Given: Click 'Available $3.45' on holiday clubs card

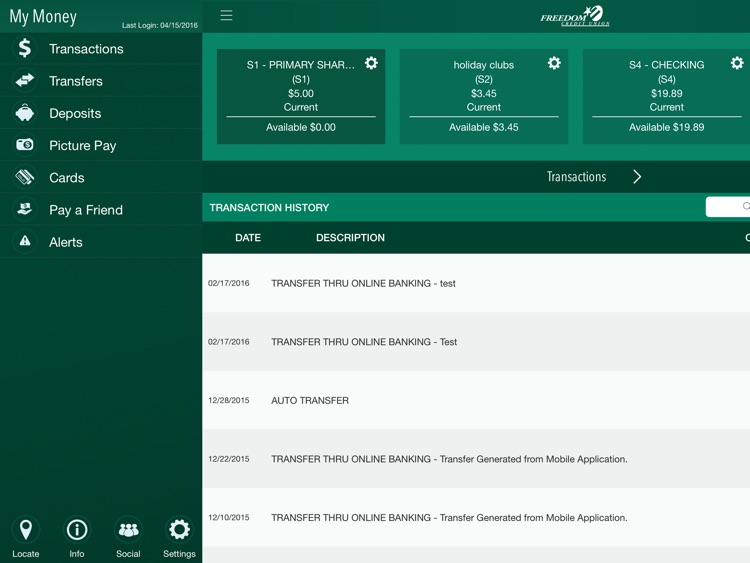Looking at the screenshot, I should (x=484, y=127).
